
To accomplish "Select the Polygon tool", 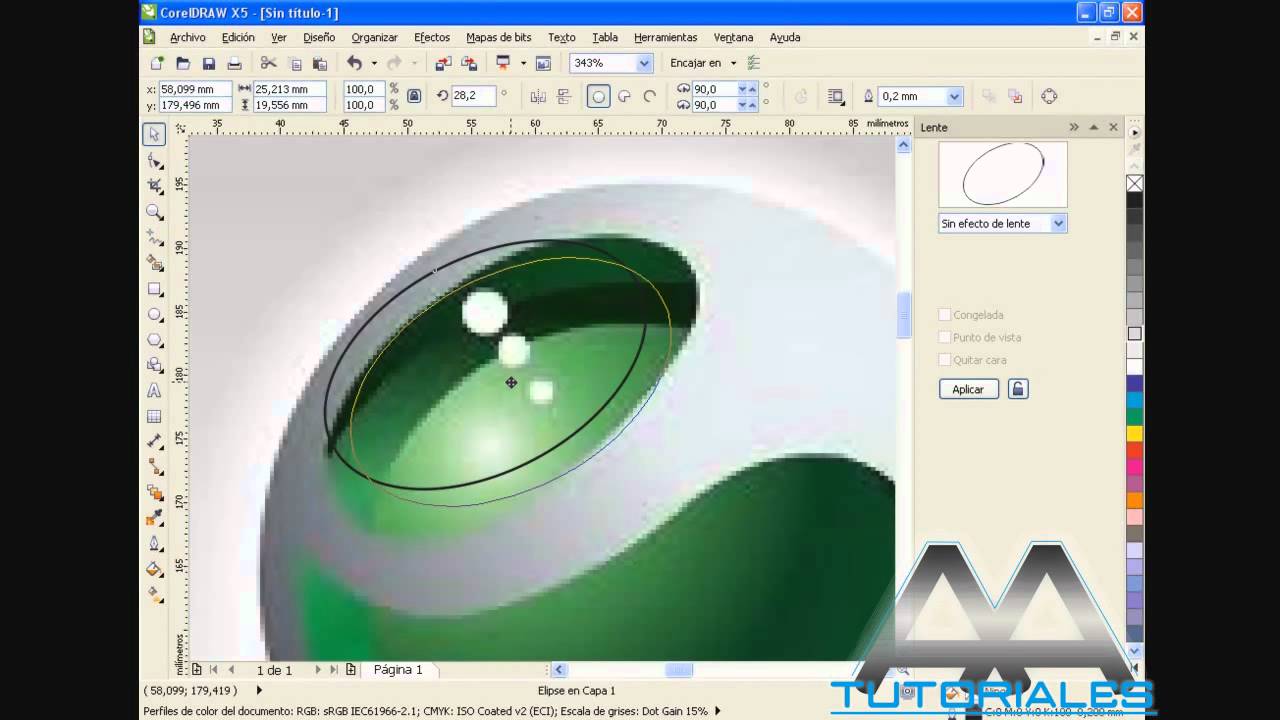I will coord(154,340).
